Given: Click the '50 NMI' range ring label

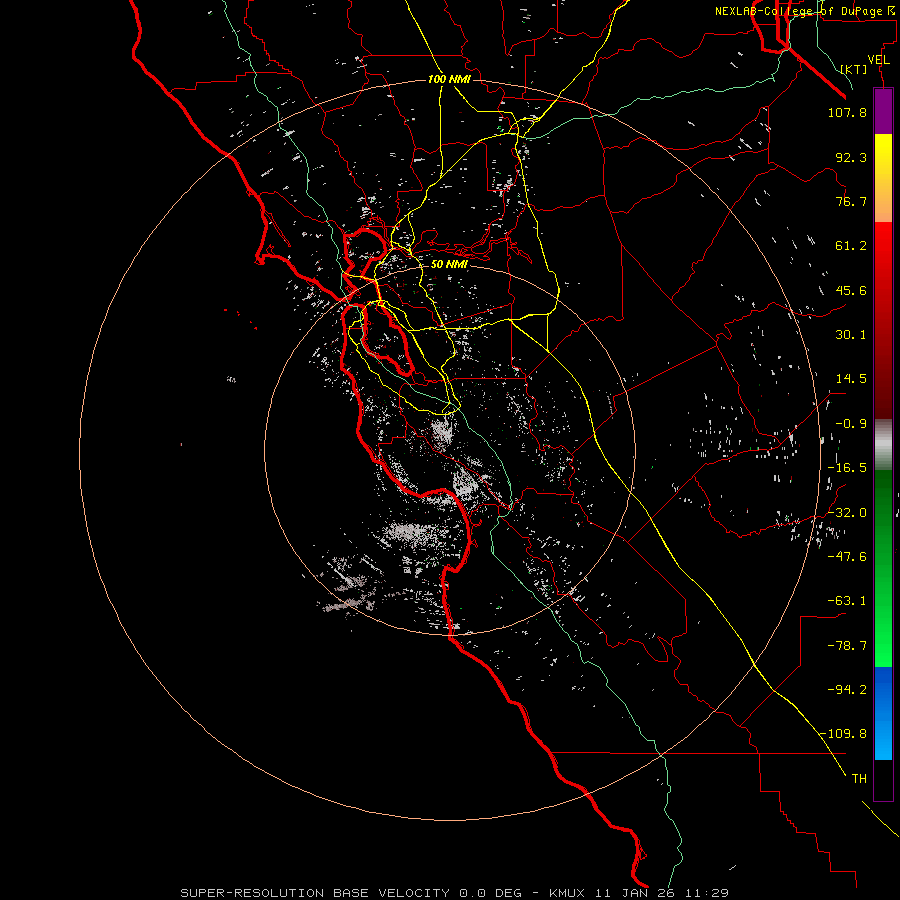Looking at the screenshot, I should (449, 265).
